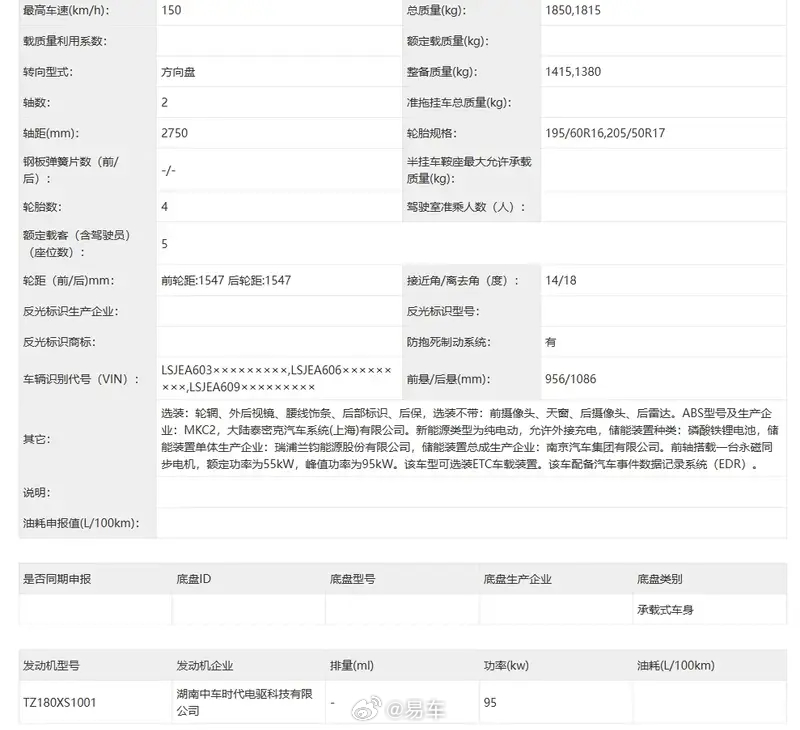The width and height of the screenshot is (800, 730).
Task: Click the 最高车速(km/h) label
Action: point(66,10)
